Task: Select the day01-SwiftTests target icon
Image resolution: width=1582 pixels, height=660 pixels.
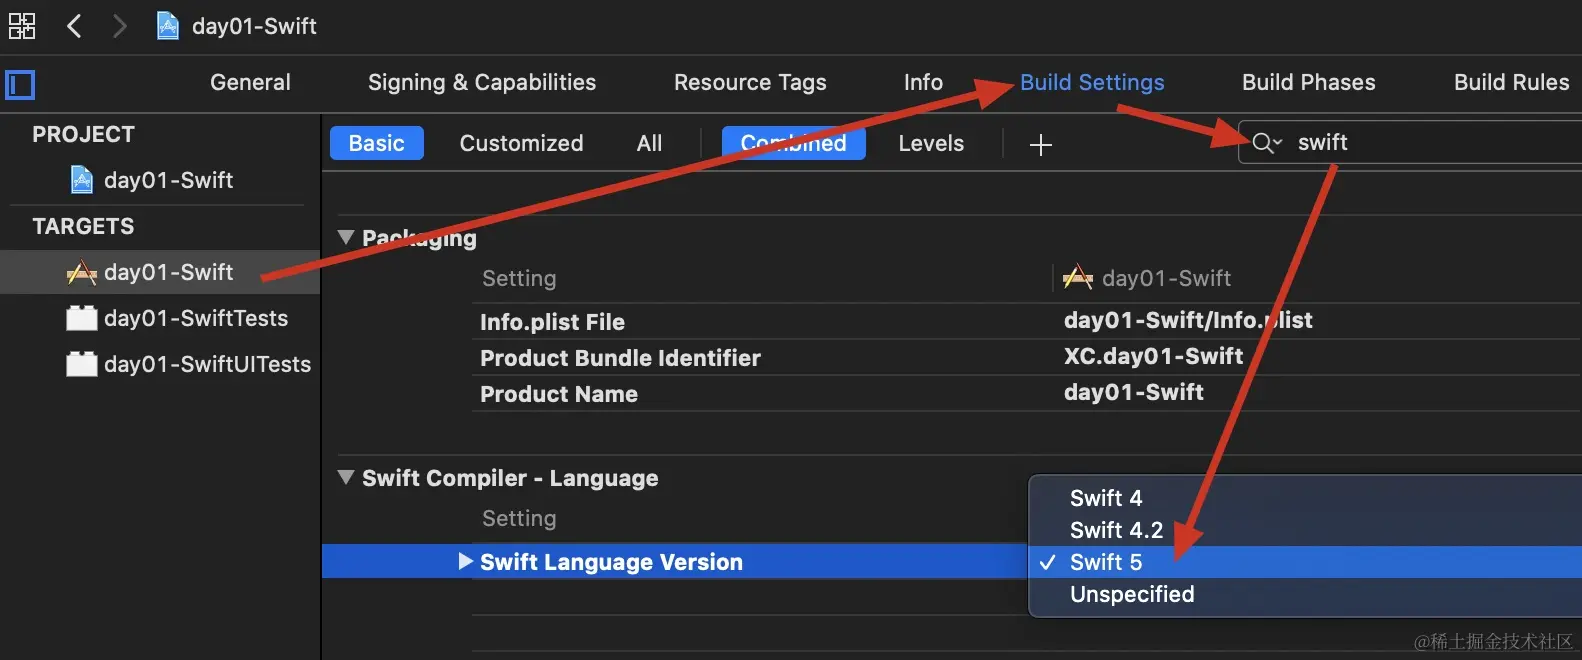Action: click(x=81, y=318)
